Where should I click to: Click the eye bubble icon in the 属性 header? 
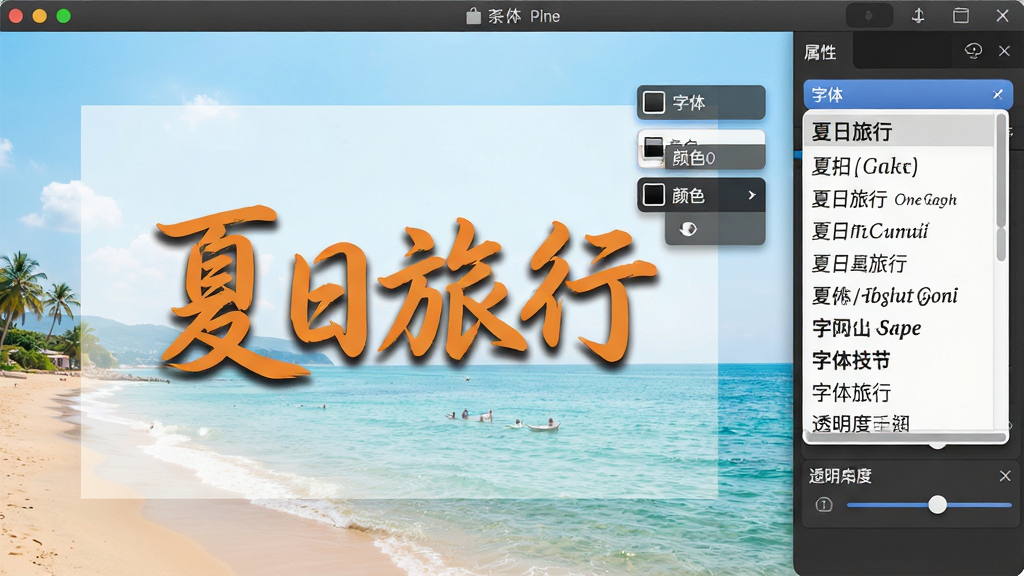pos(973,51)
